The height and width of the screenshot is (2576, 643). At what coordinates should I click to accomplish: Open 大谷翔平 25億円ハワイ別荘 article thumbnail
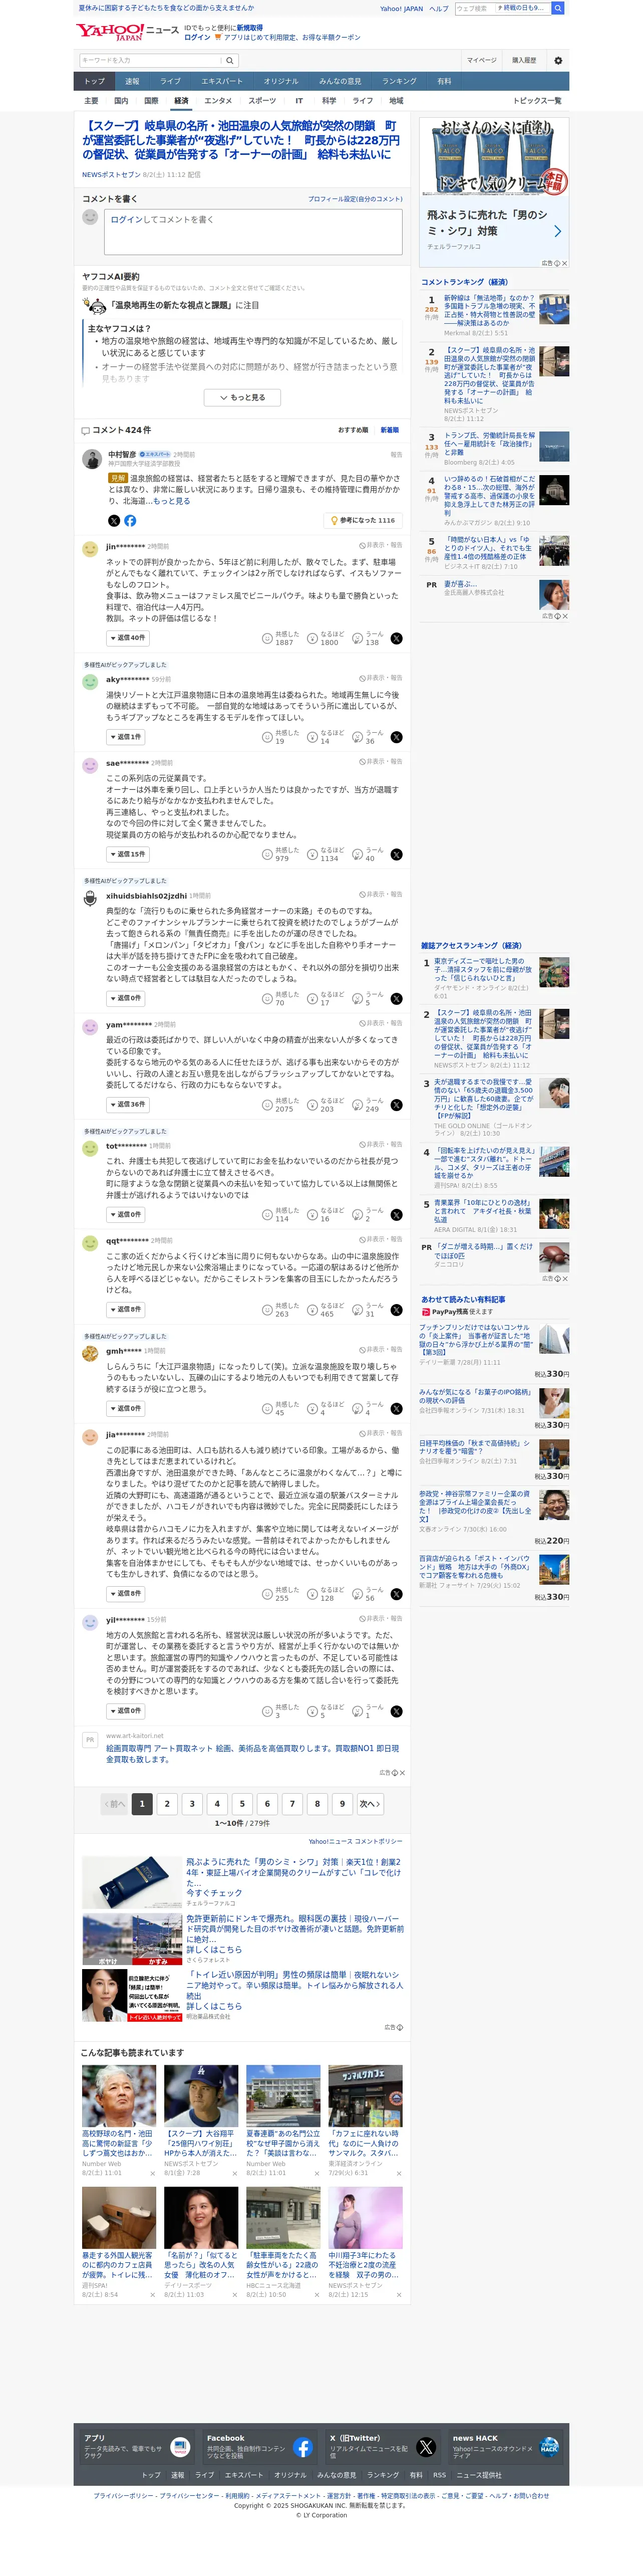[201, 2096]
